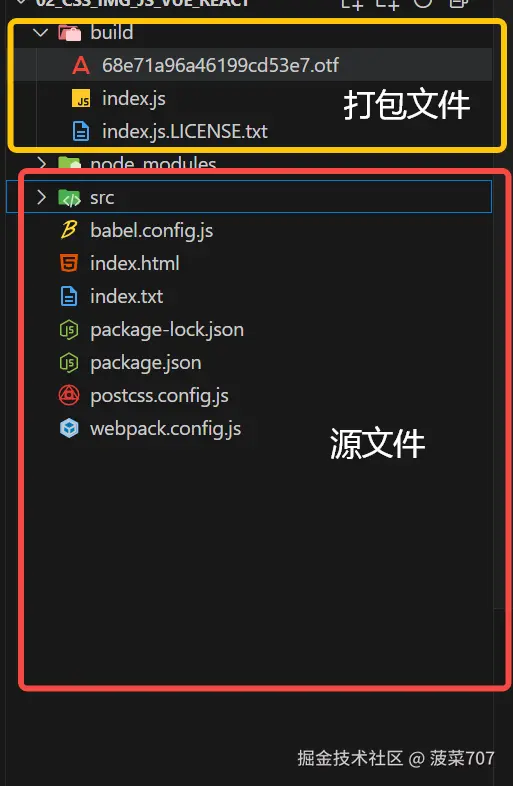
Task: Click New Folder icon in explorer header
Action: (388, 4)
